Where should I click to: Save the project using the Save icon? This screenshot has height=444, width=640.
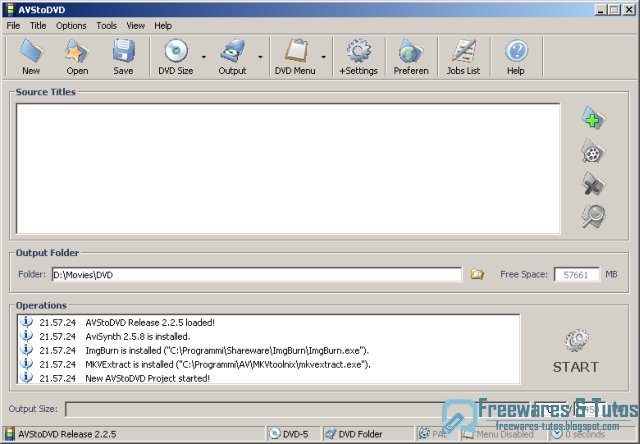click(123, 51)
